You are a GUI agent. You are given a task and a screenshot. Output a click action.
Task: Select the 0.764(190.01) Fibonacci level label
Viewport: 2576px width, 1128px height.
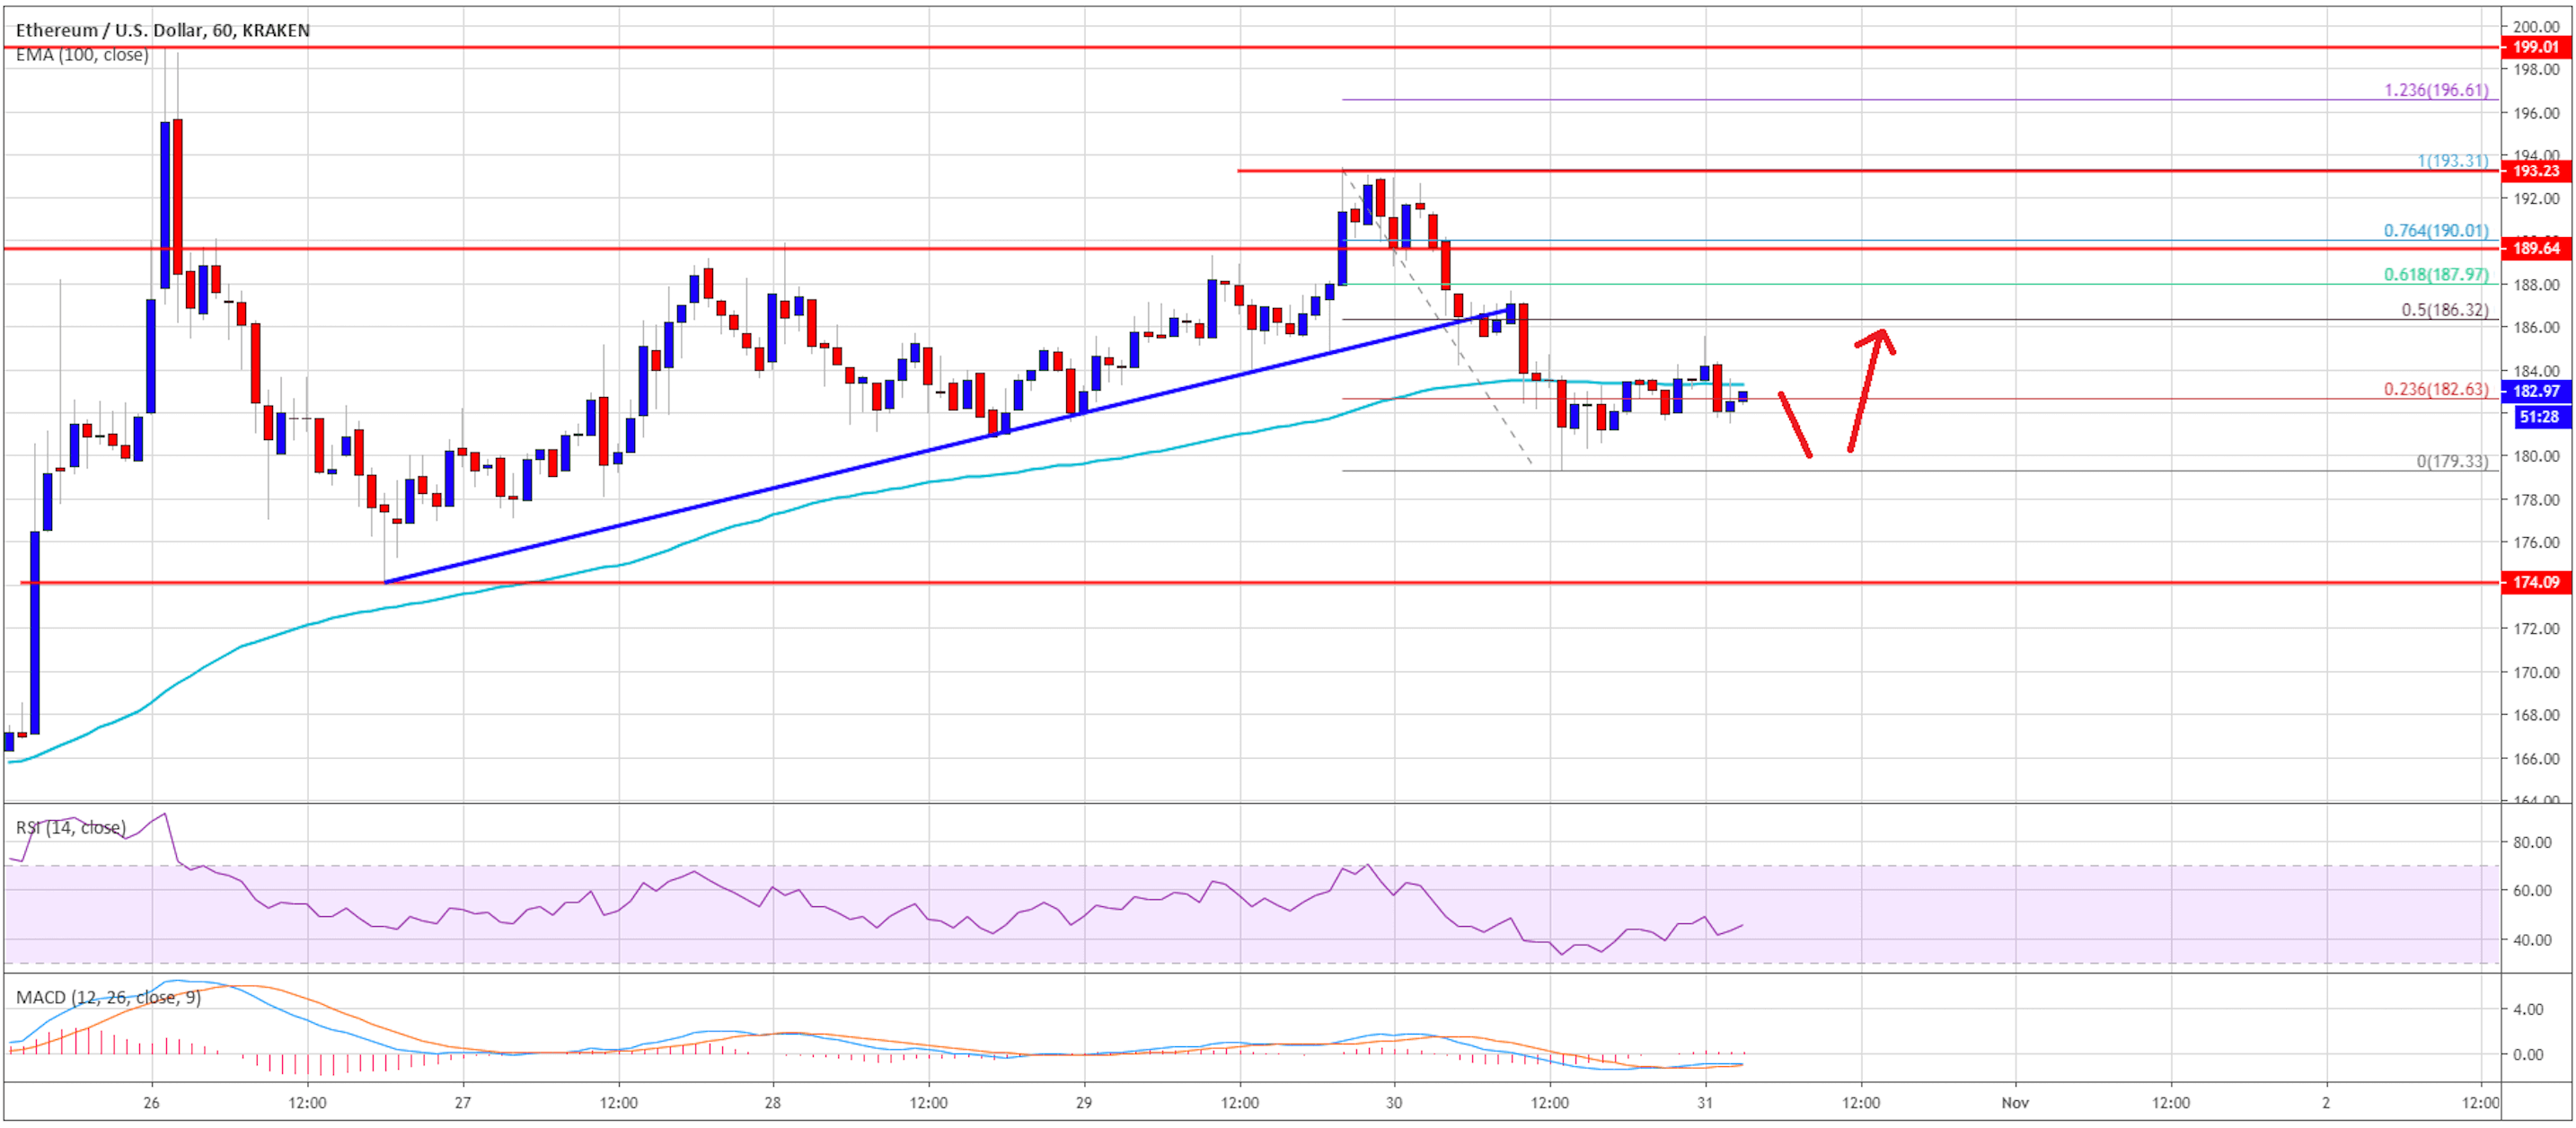coord(2436,231)
